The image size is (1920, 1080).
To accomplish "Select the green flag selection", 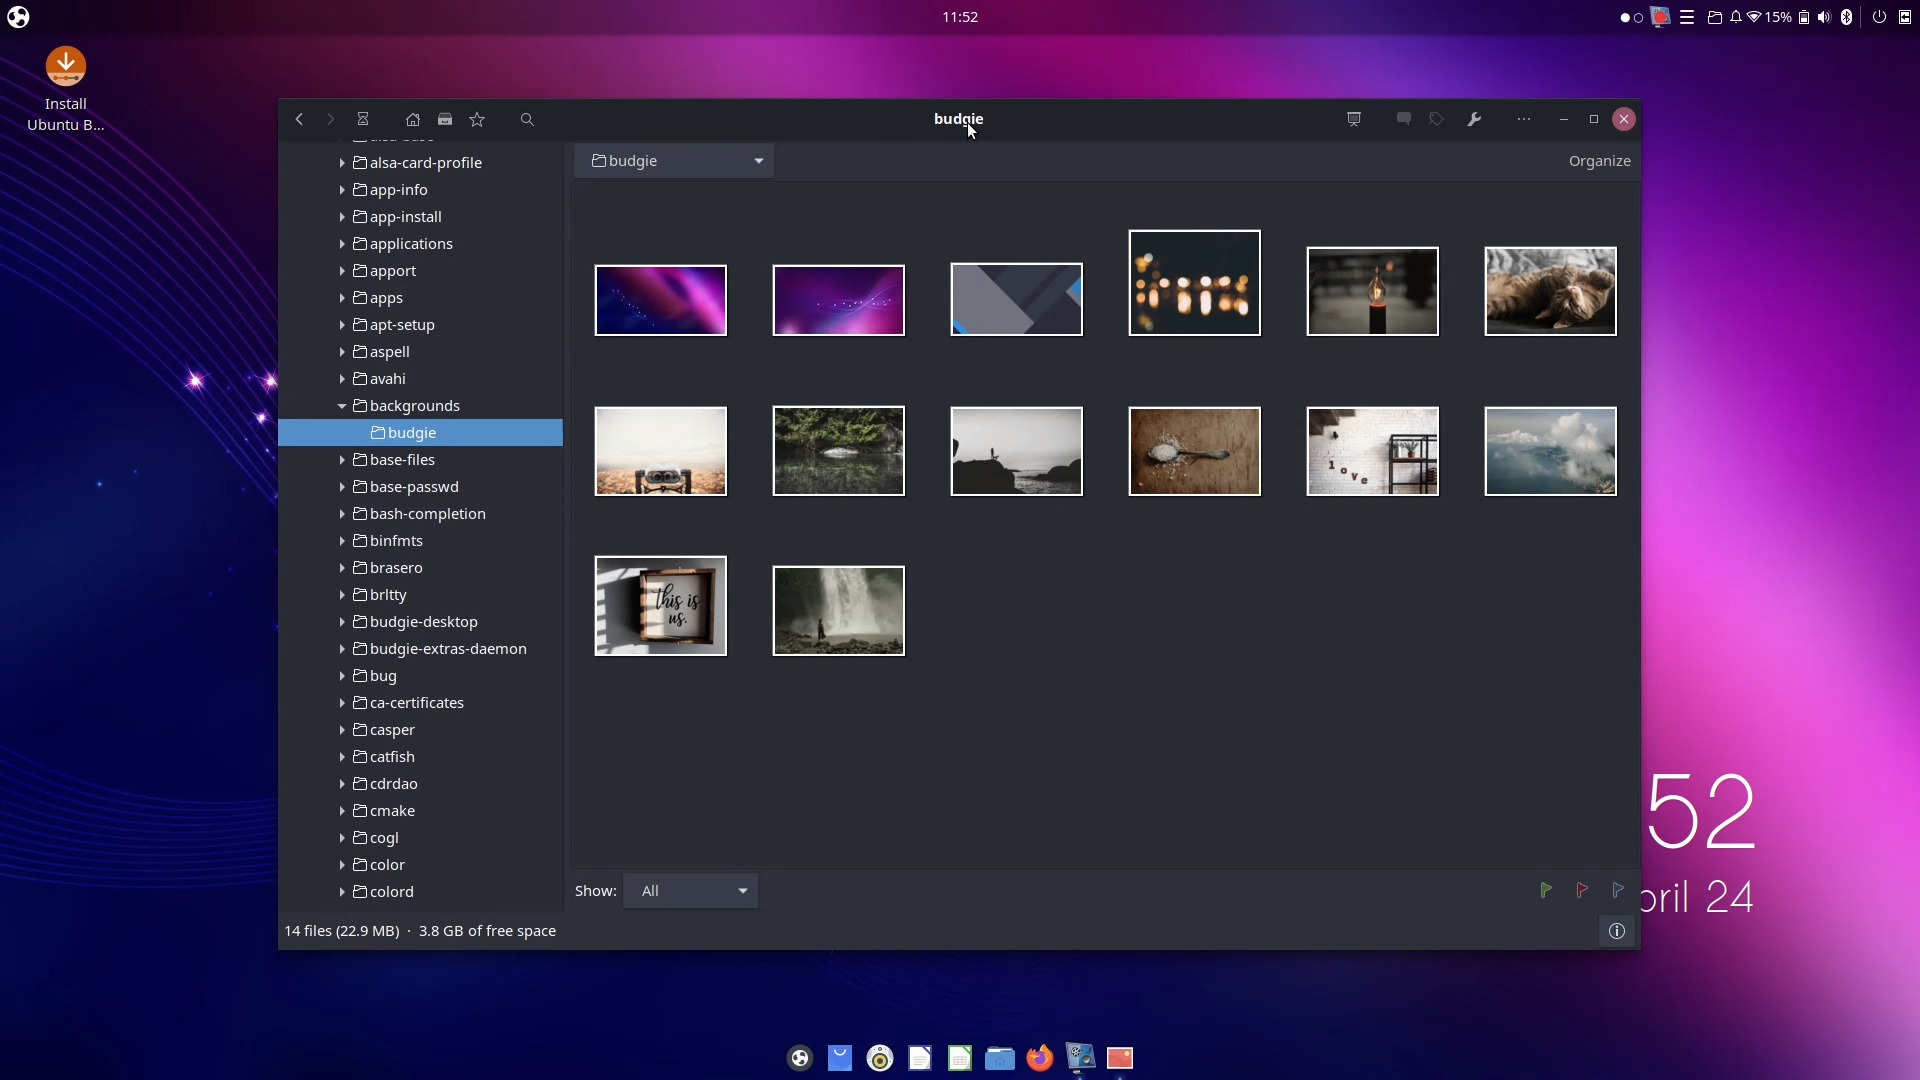I will (1546, 890).
